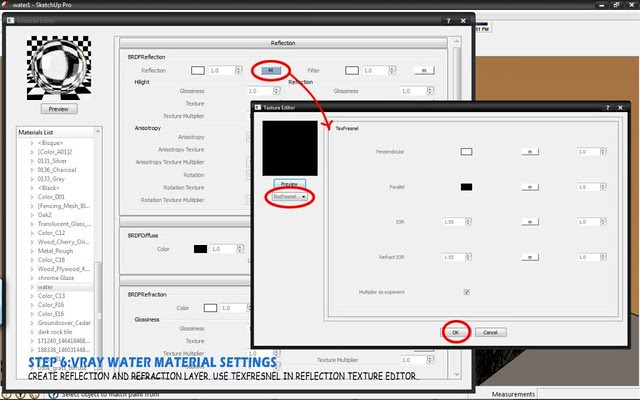Click the IOR value spinner arrows
640x400 pixels.
[x=469, y=222]
